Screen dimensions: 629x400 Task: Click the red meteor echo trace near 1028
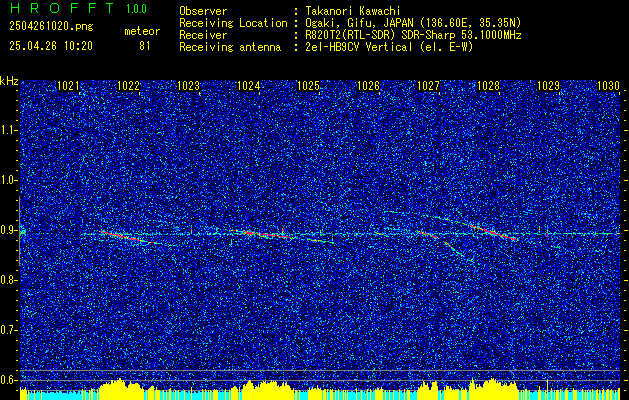[x=493, y=233]
